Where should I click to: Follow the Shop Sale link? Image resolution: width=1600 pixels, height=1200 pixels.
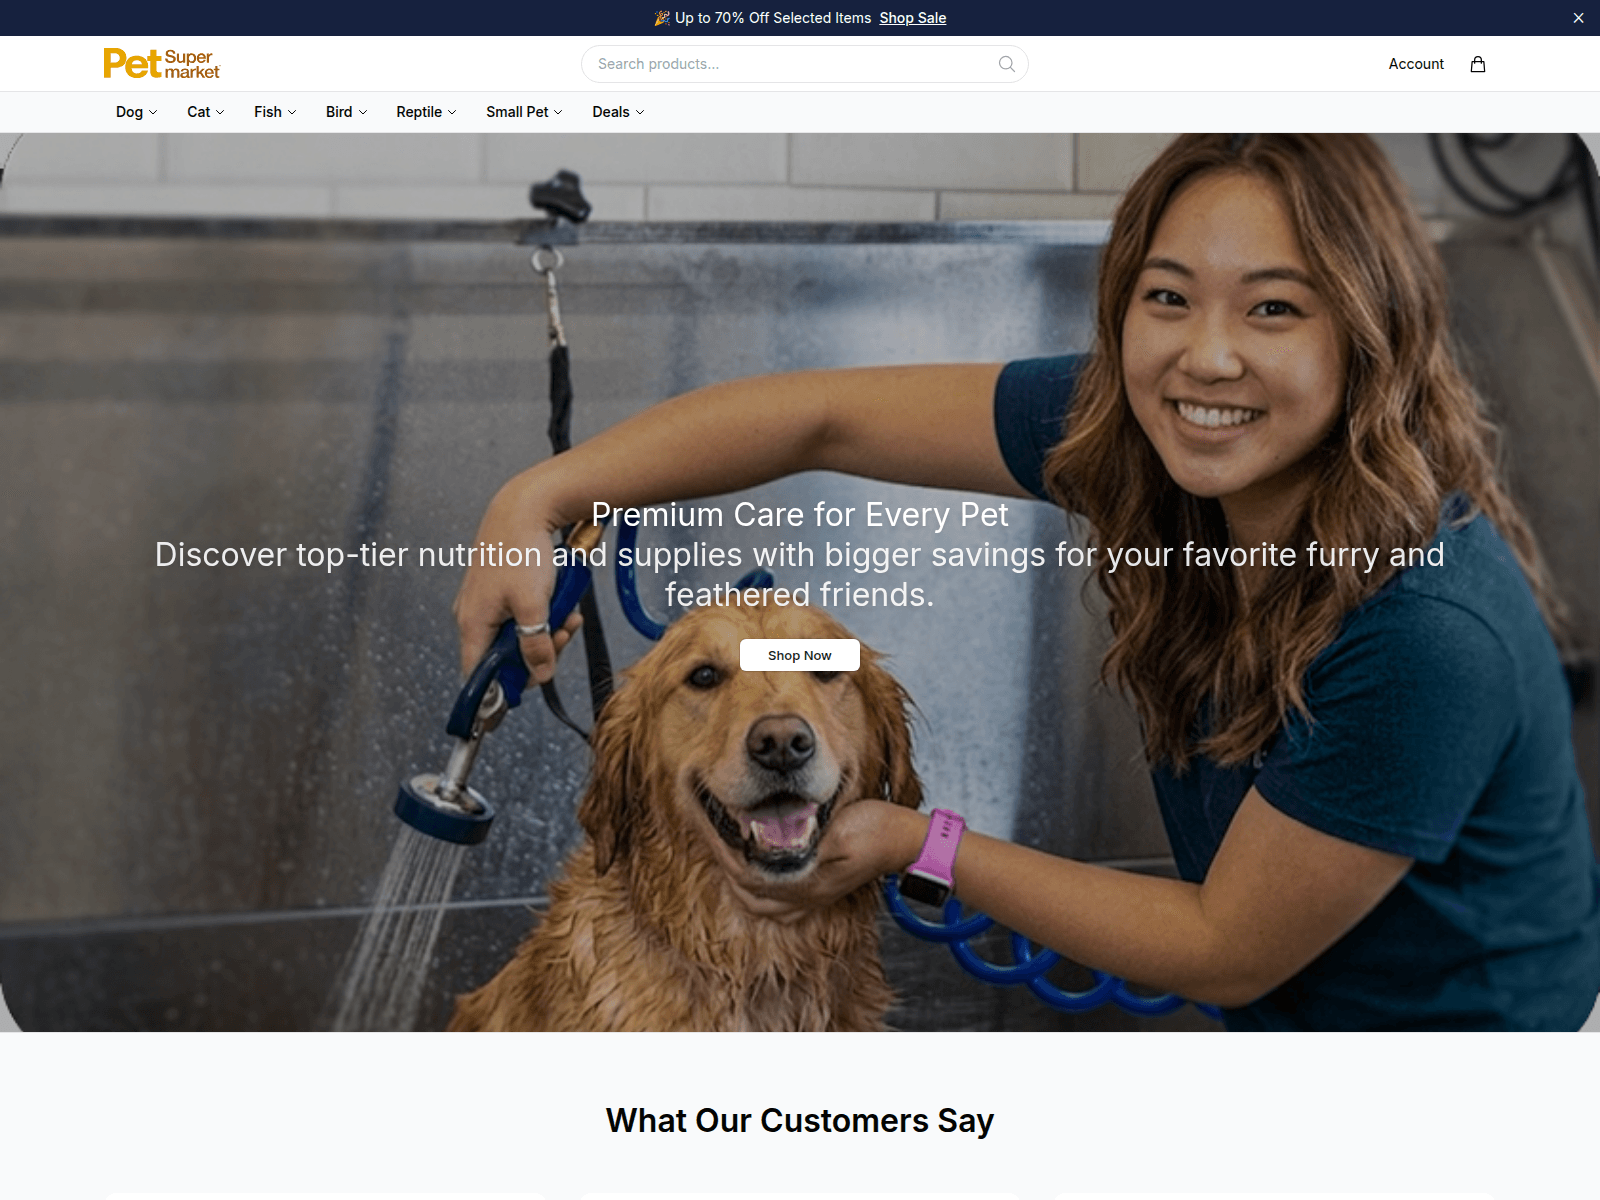tap(913, 18)
